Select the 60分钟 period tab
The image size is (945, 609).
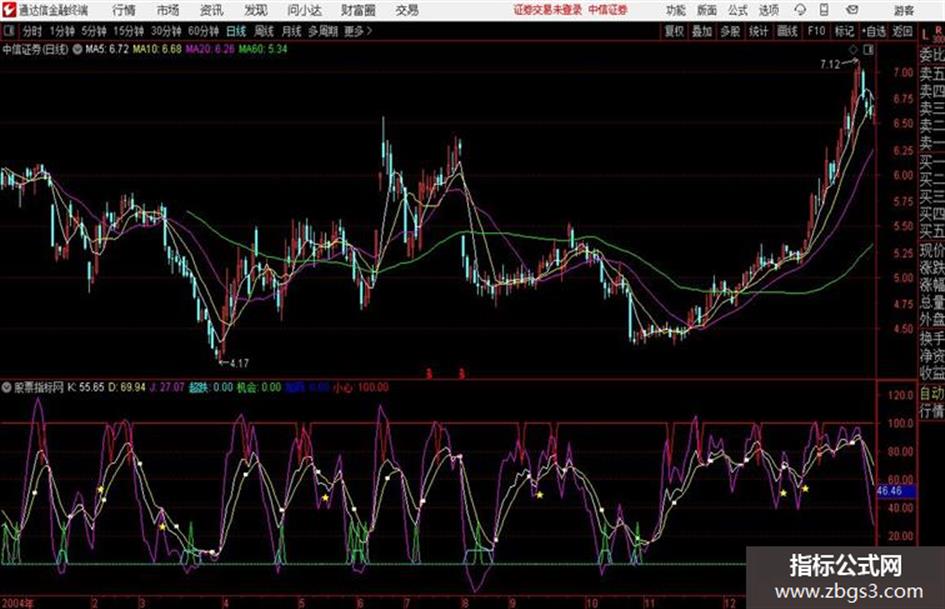[204, 31]
